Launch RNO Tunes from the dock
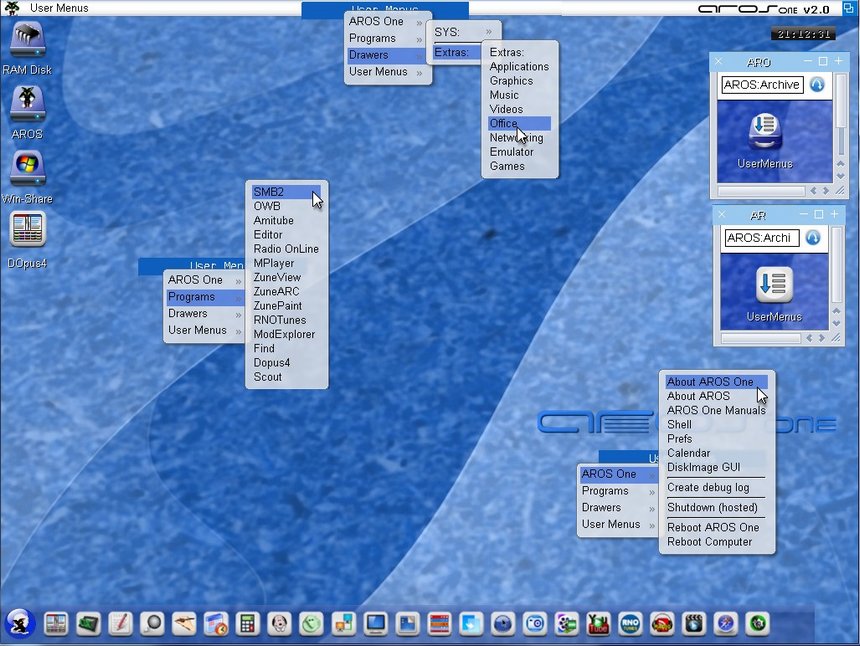Viewport: 860px width, 646px height. 630,623
